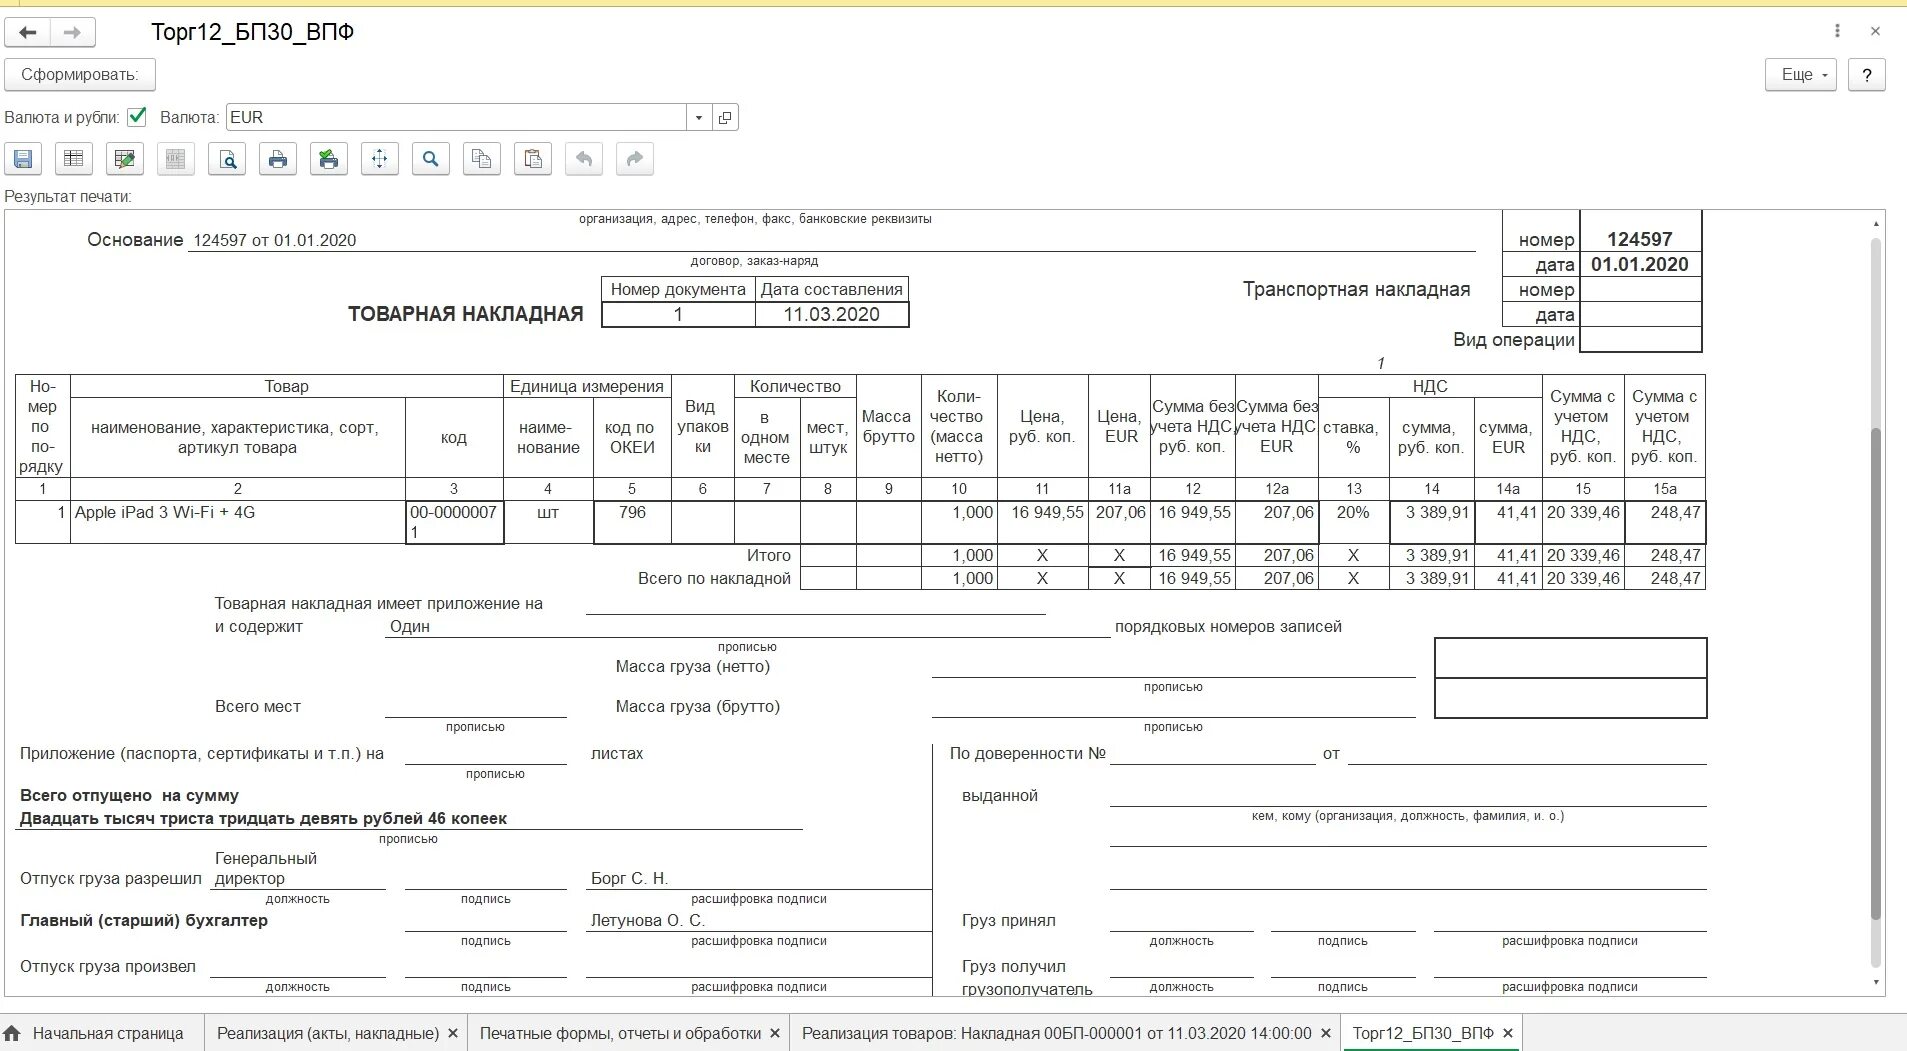Select the Торг12_БП30_ВПФ tab

tap(1423, 1033)
